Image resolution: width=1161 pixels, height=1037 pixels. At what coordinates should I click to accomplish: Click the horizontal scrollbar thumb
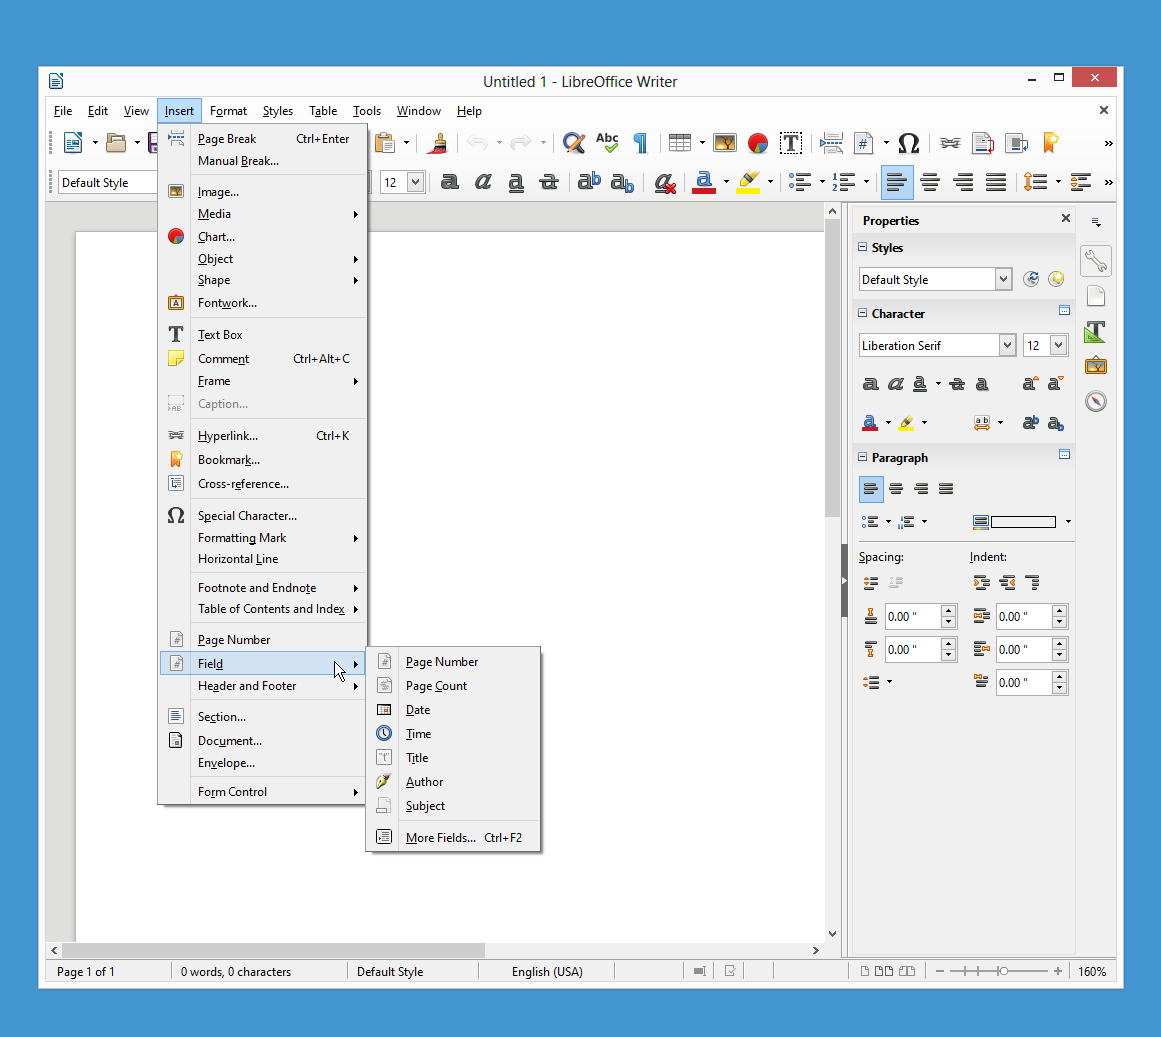[272, 950]
